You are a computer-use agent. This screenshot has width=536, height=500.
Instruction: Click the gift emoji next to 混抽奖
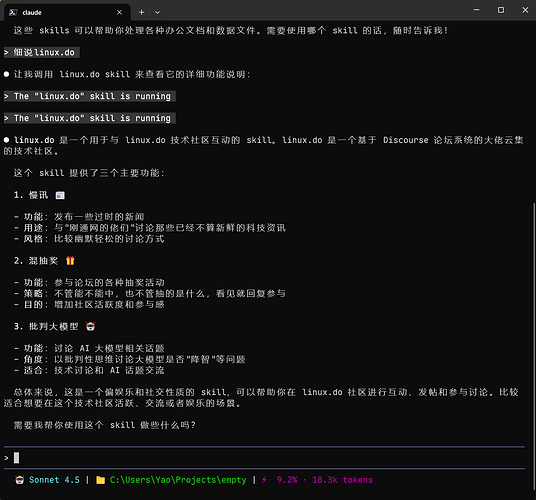tap(70, 261)
